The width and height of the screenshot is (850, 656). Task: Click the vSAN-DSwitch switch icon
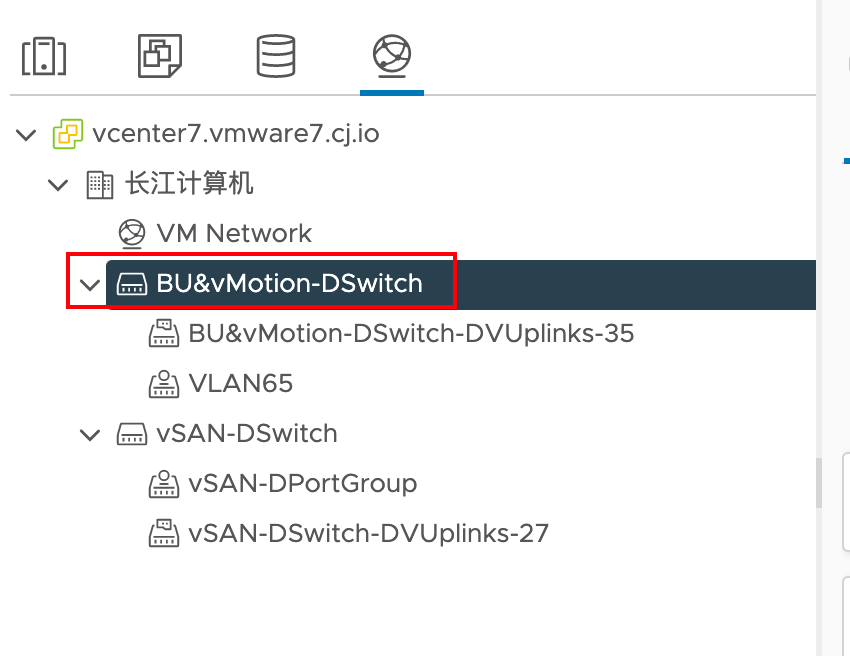132,434
